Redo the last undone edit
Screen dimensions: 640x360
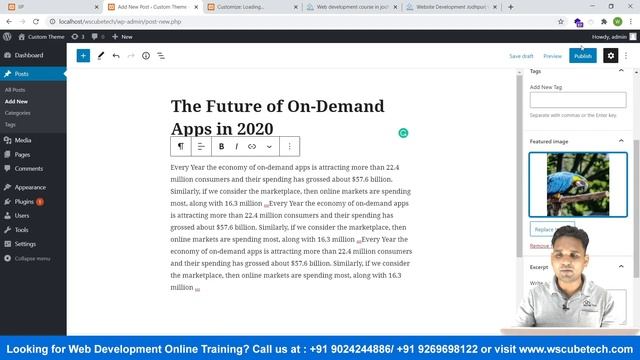click(x=131, y=56)
